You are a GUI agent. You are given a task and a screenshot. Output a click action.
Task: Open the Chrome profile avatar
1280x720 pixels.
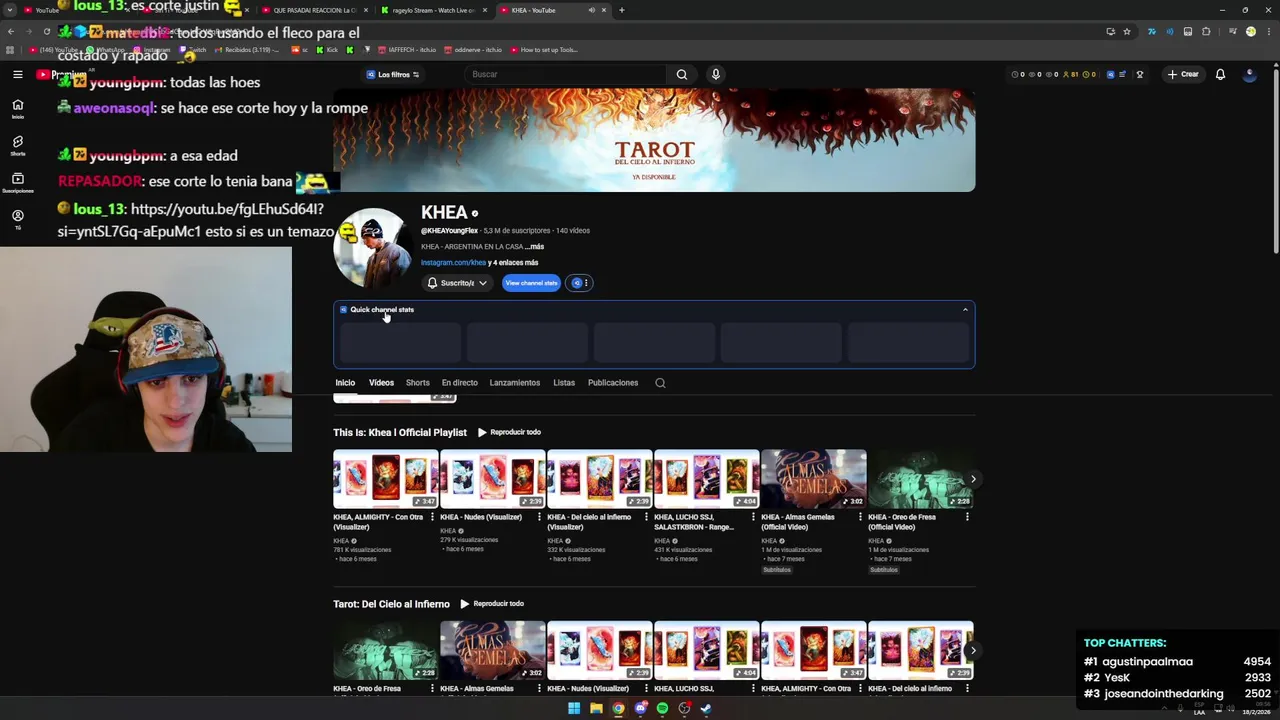pos(1250,31)
